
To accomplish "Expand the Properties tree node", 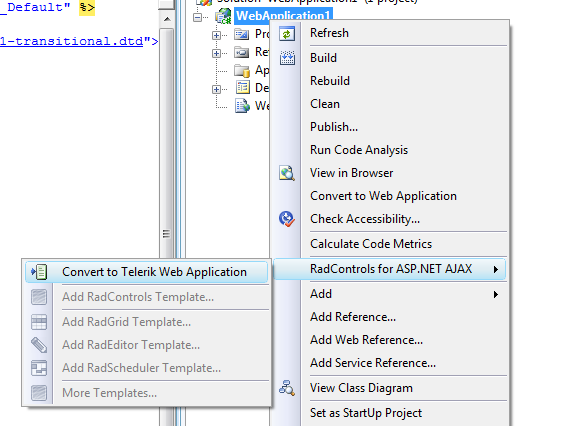I will click(216, 35).
